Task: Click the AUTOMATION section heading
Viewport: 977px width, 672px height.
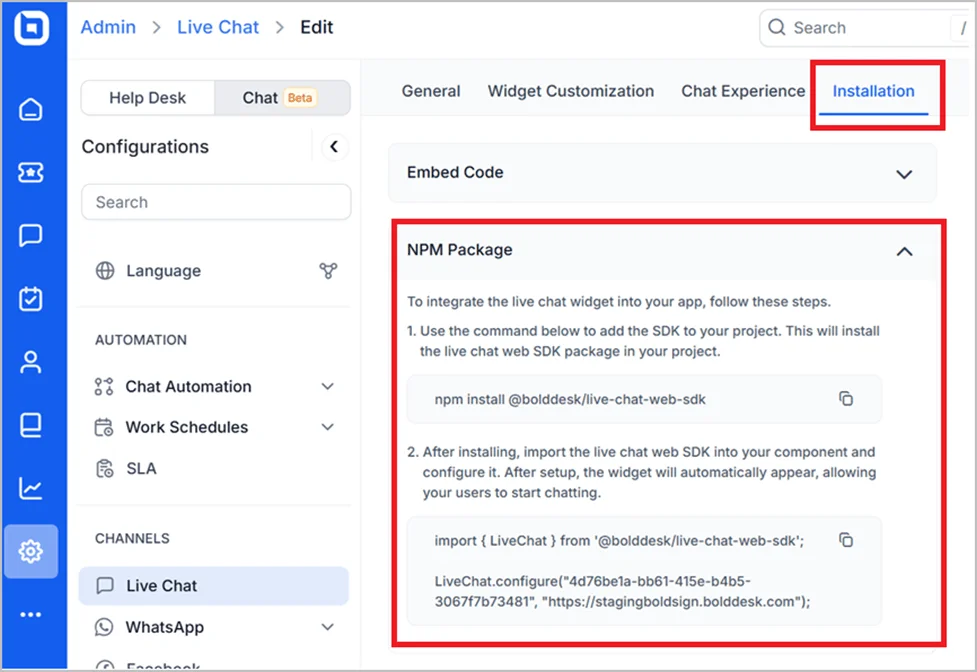Action: tap(141, 340)
